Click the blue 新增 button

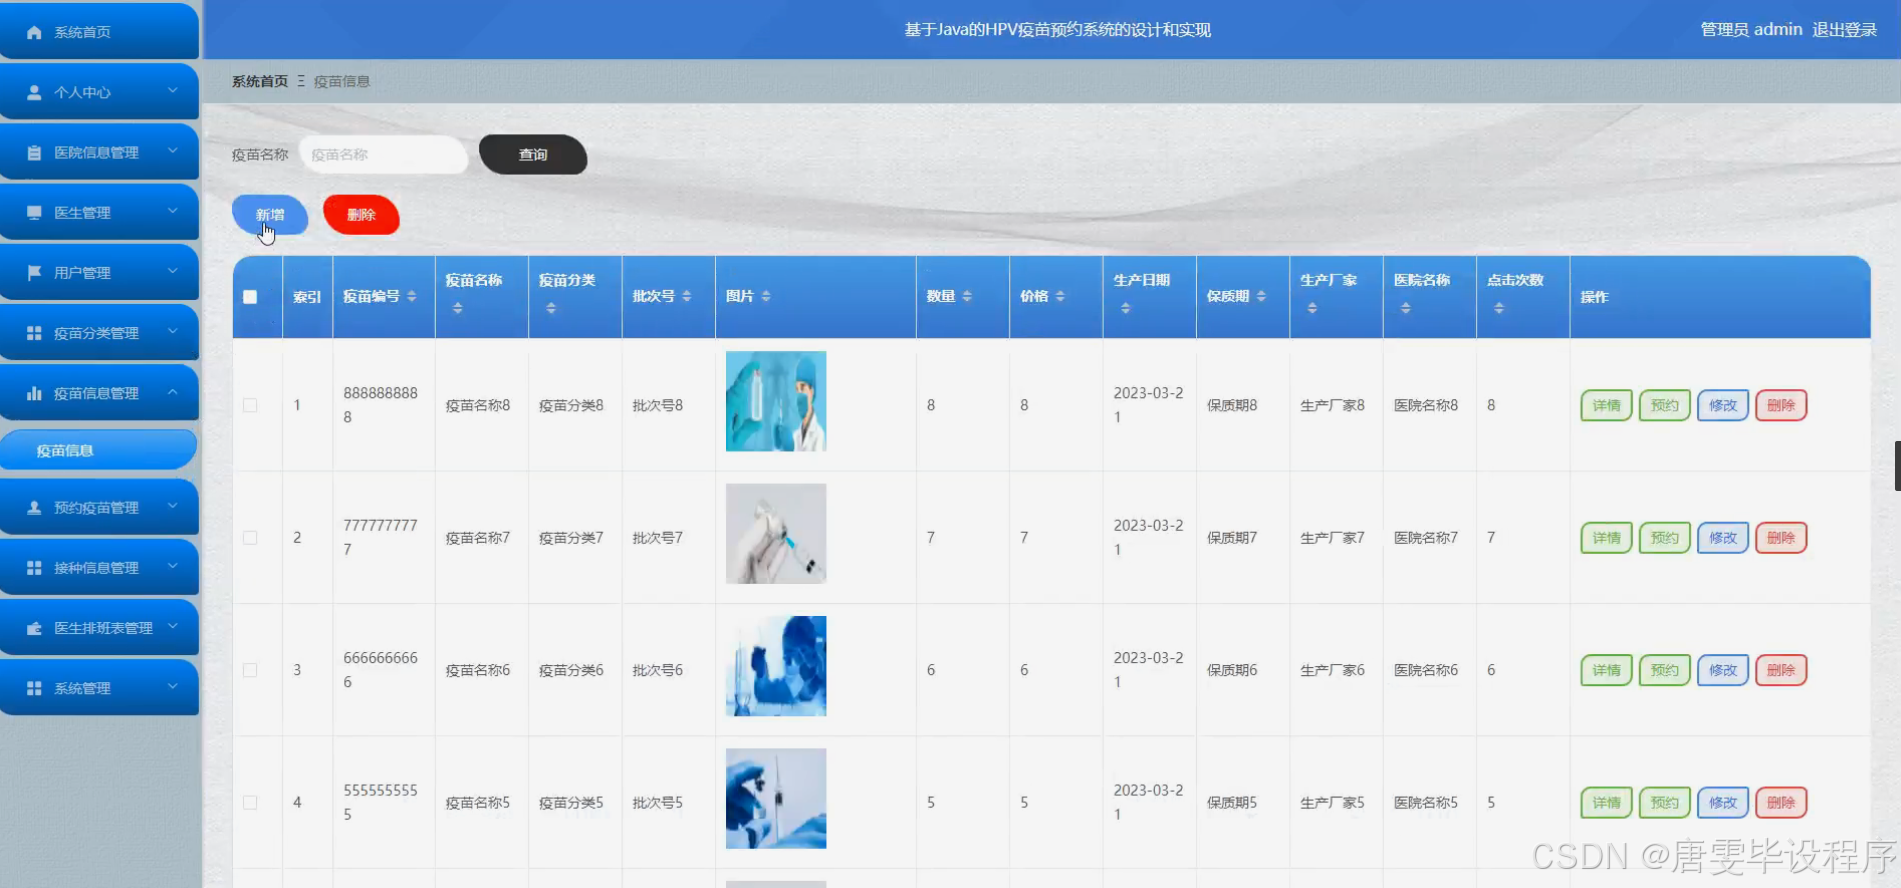pos(270,215)
